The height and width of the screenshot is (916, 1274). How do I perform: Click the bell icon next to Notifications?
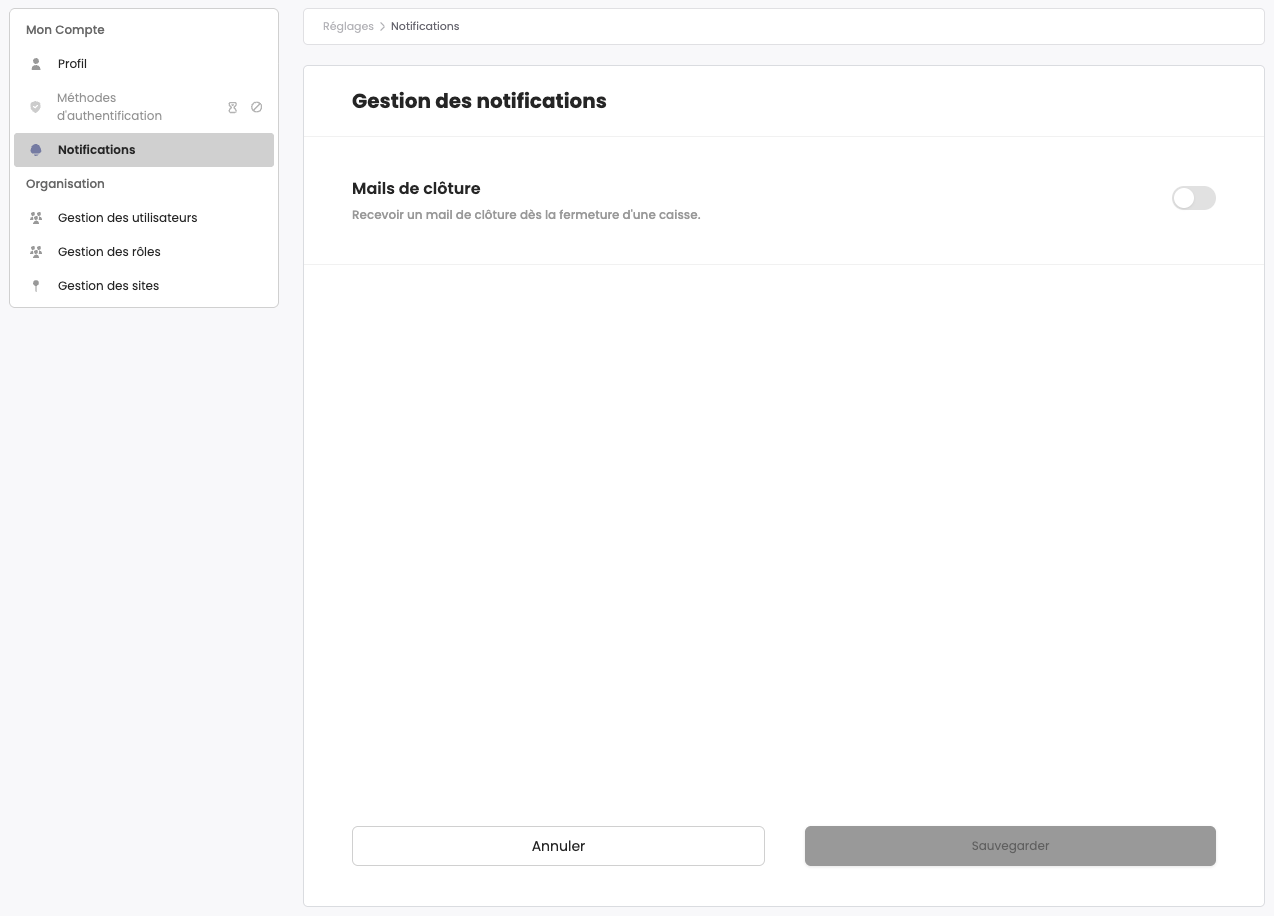pyautogui.click(x=36, y=150)
